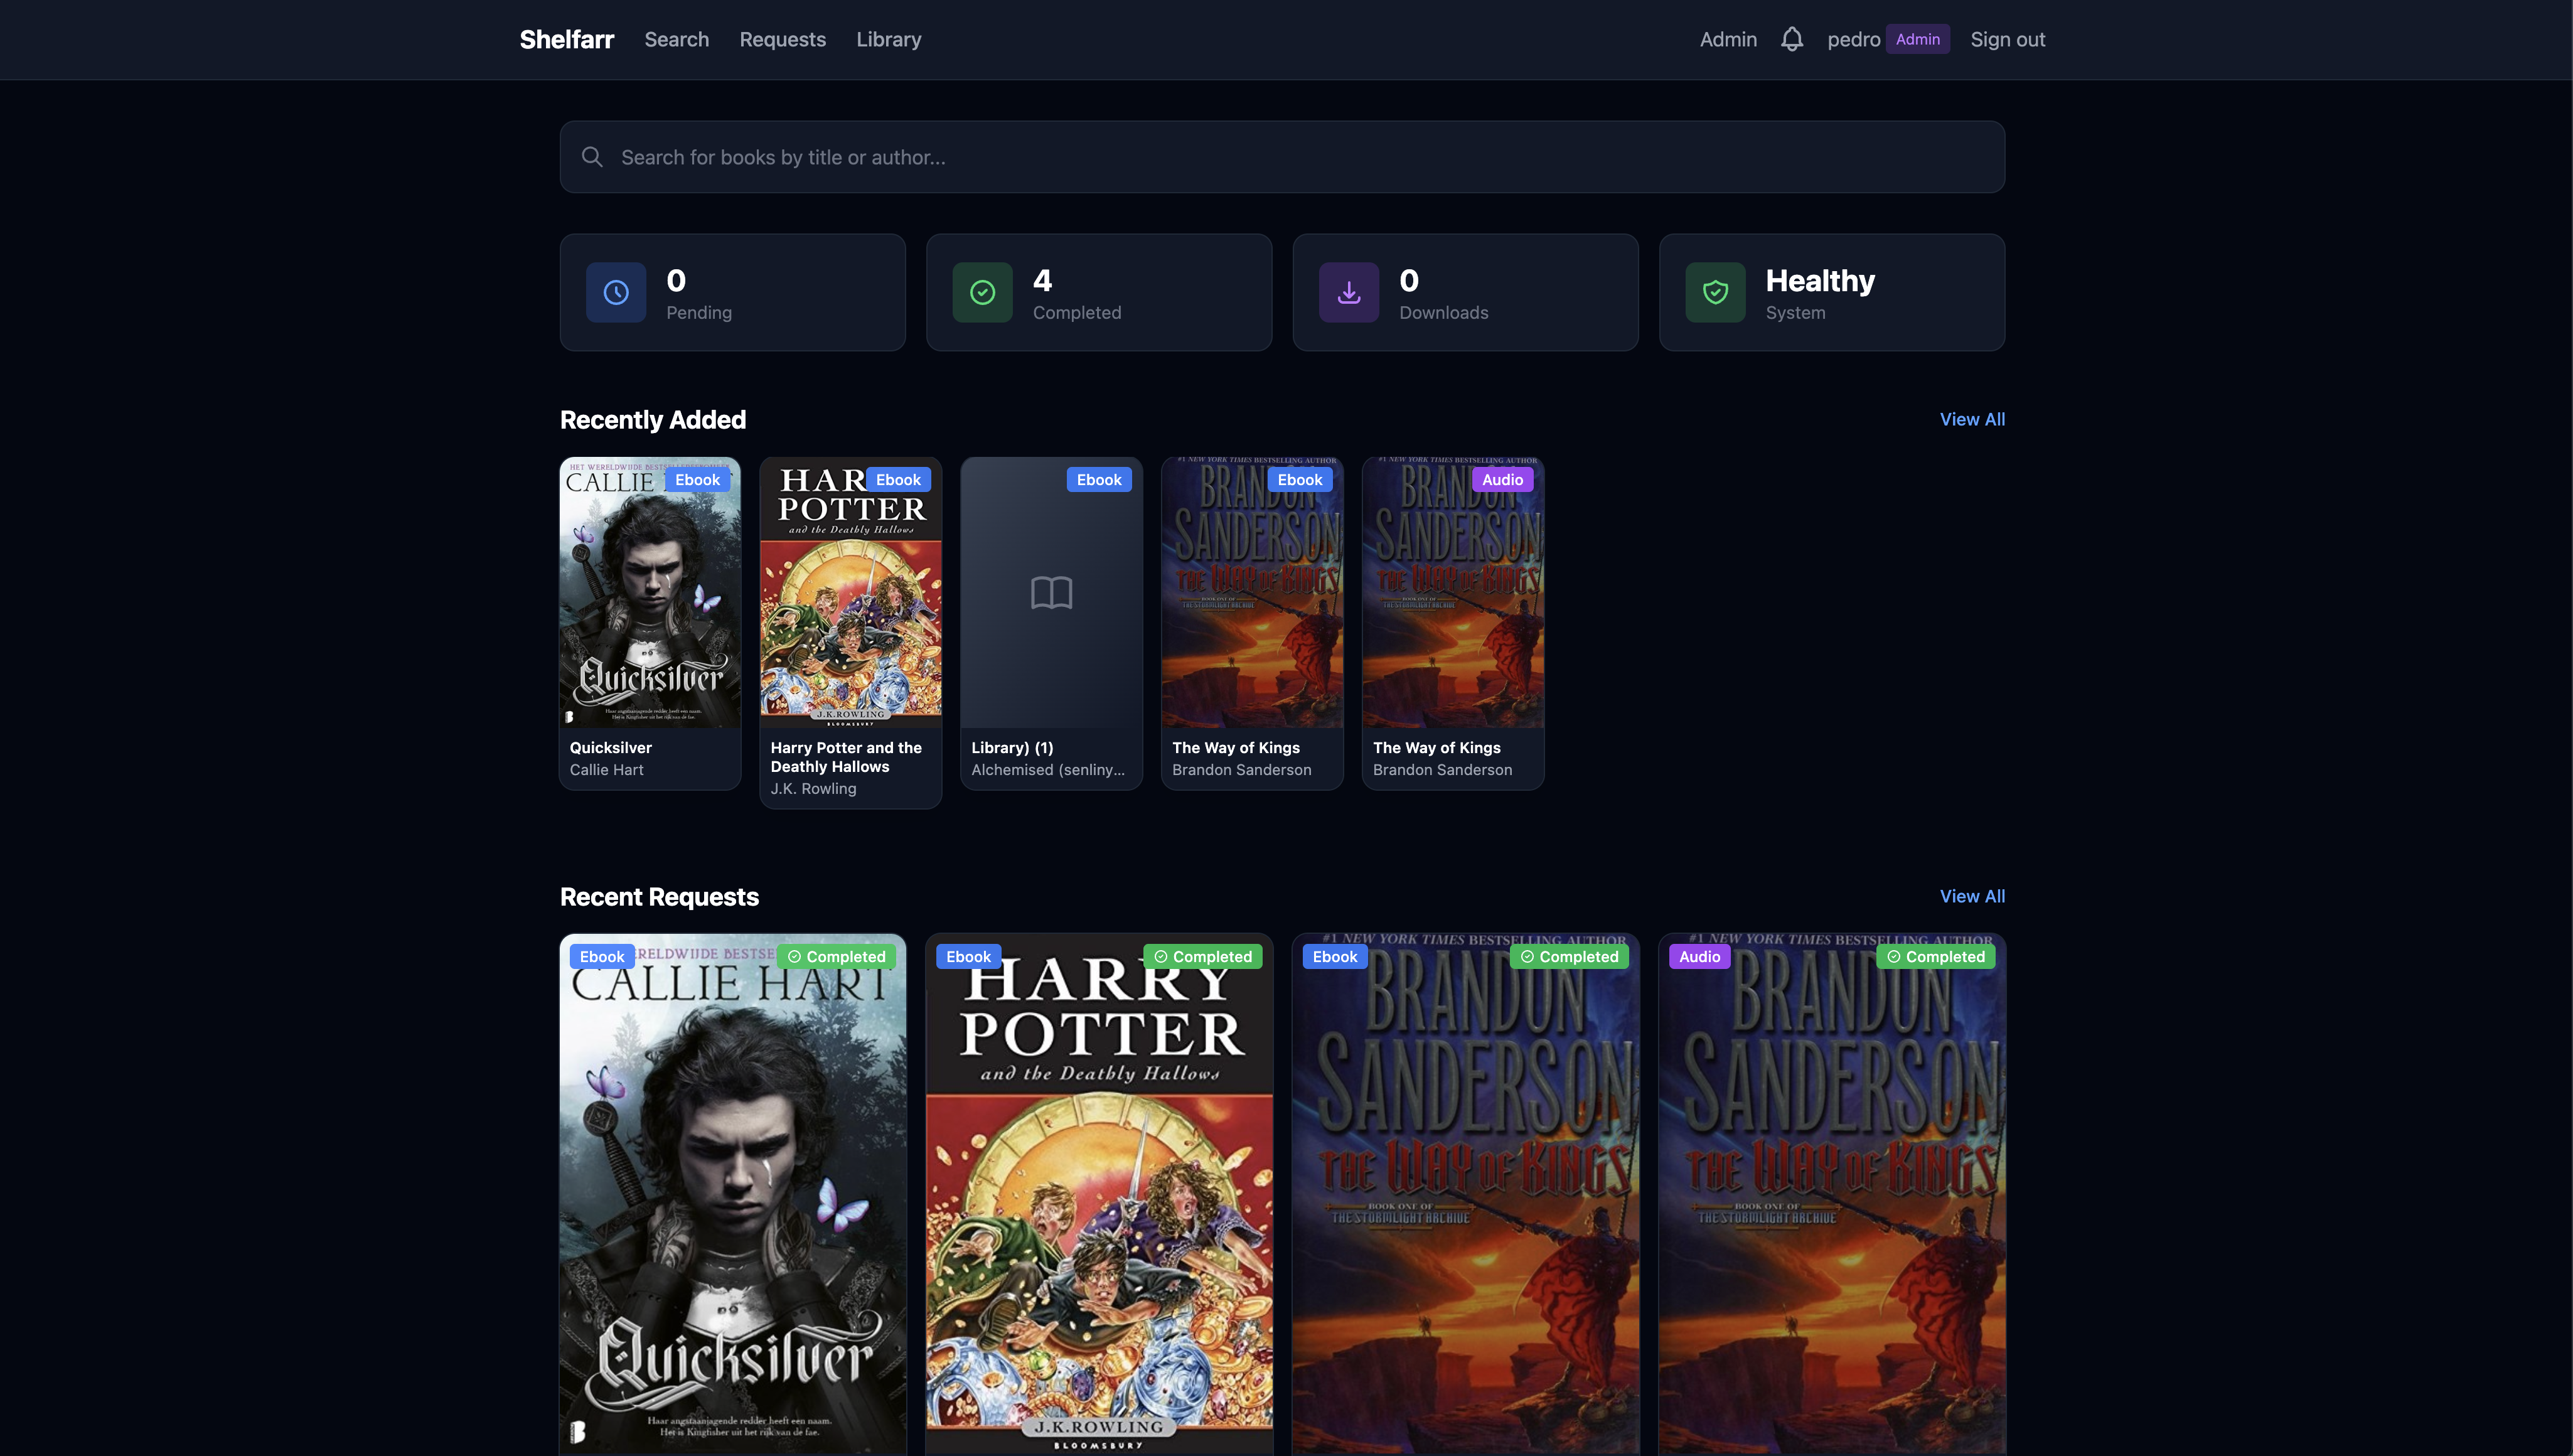Viewport: 2573px width, 1456px height.
Task: Open Harry Potter and the Deathly Hallows cover
Action: click(850, 592)
